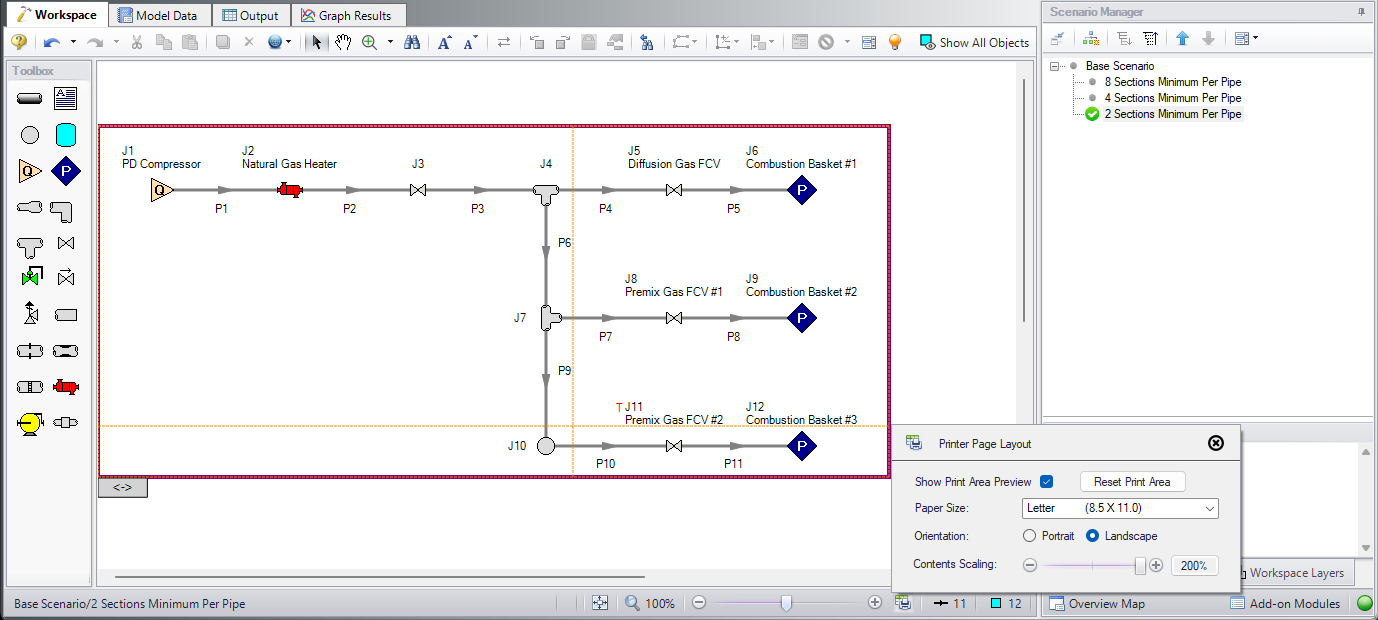Image resolution: width=1378 pixels, height=620 pixels.
Task: Open the Overview Map tab
Action: point(1097,603)
